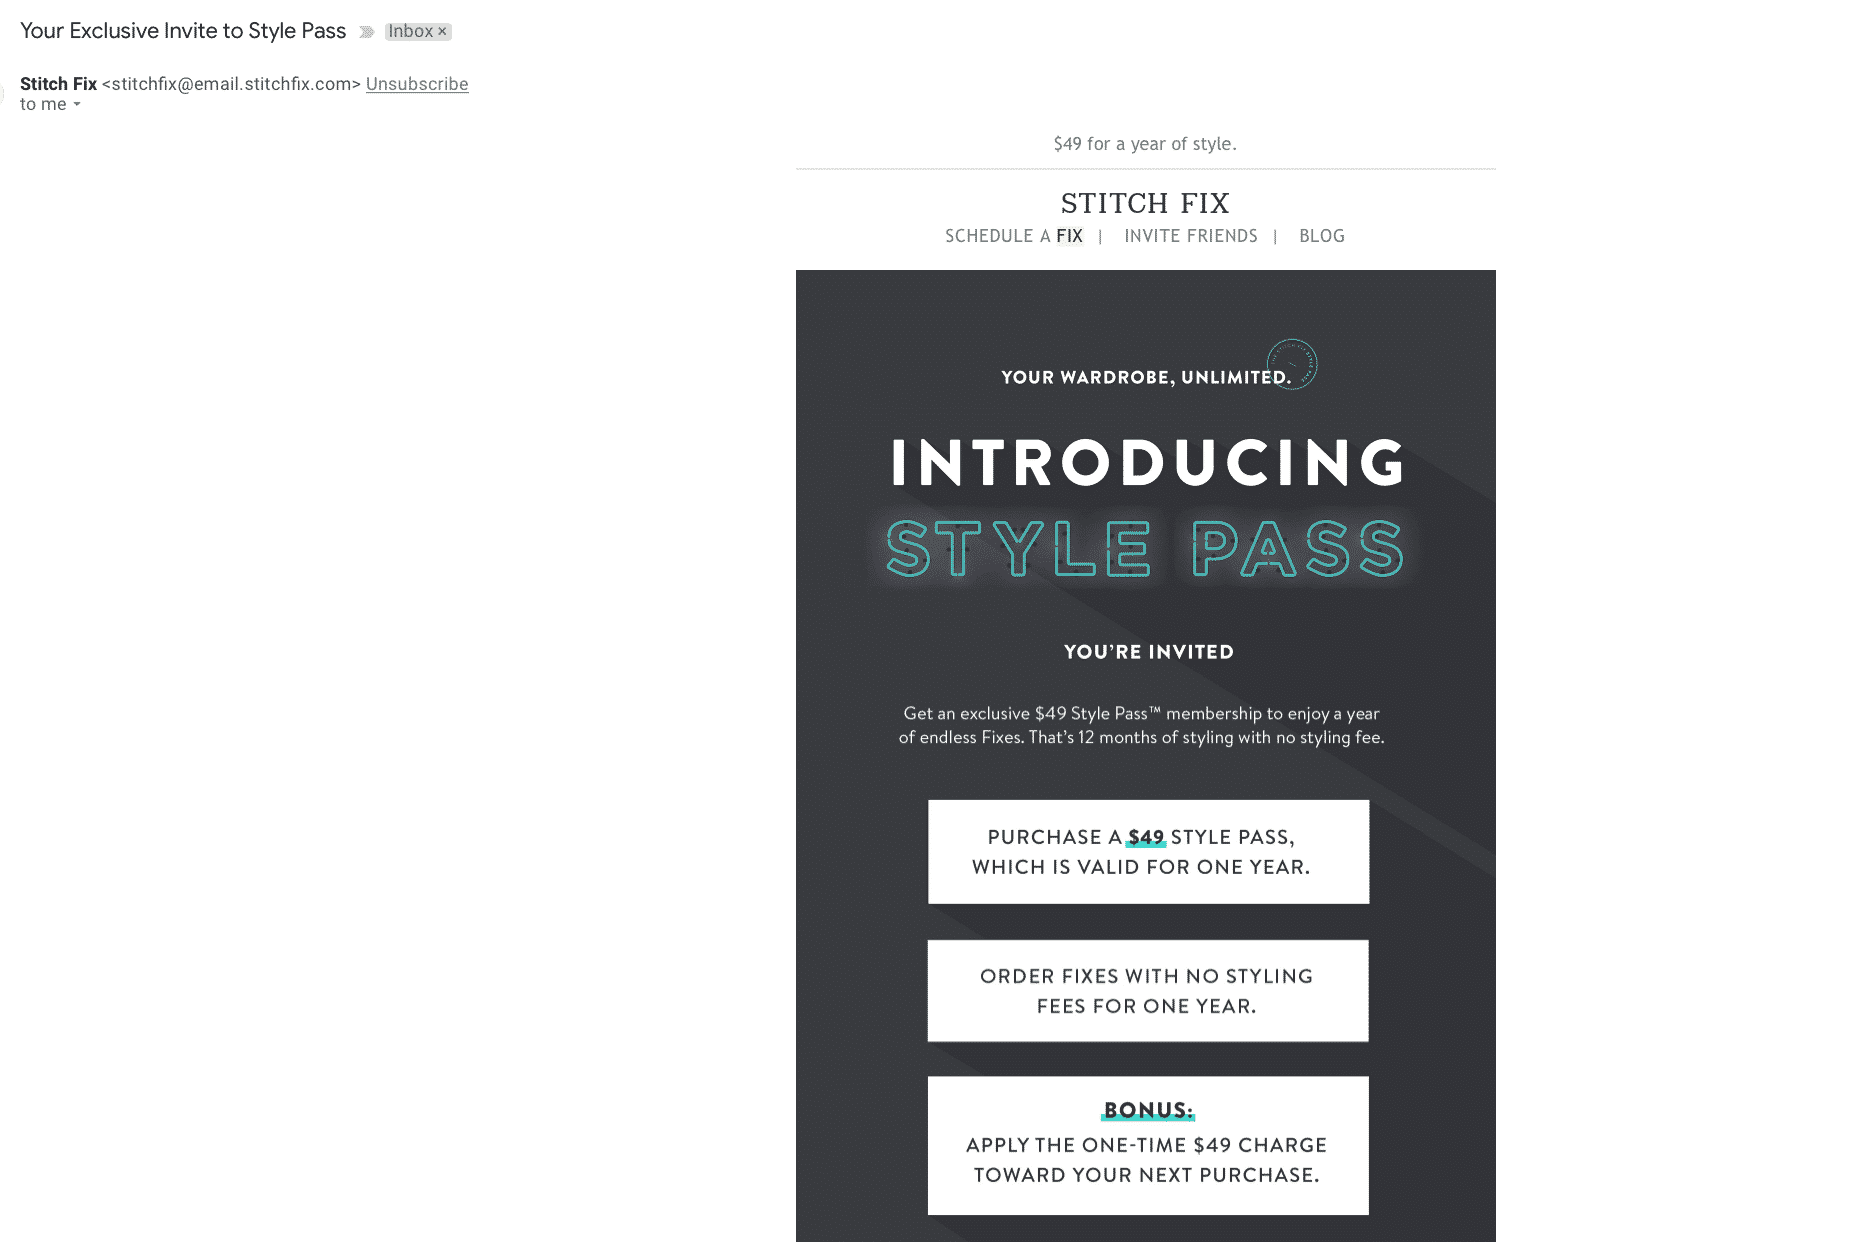Expand the "to me" recipient details arrow
Viewport: 1874px width, 1242px height.
tap(77, 105)
